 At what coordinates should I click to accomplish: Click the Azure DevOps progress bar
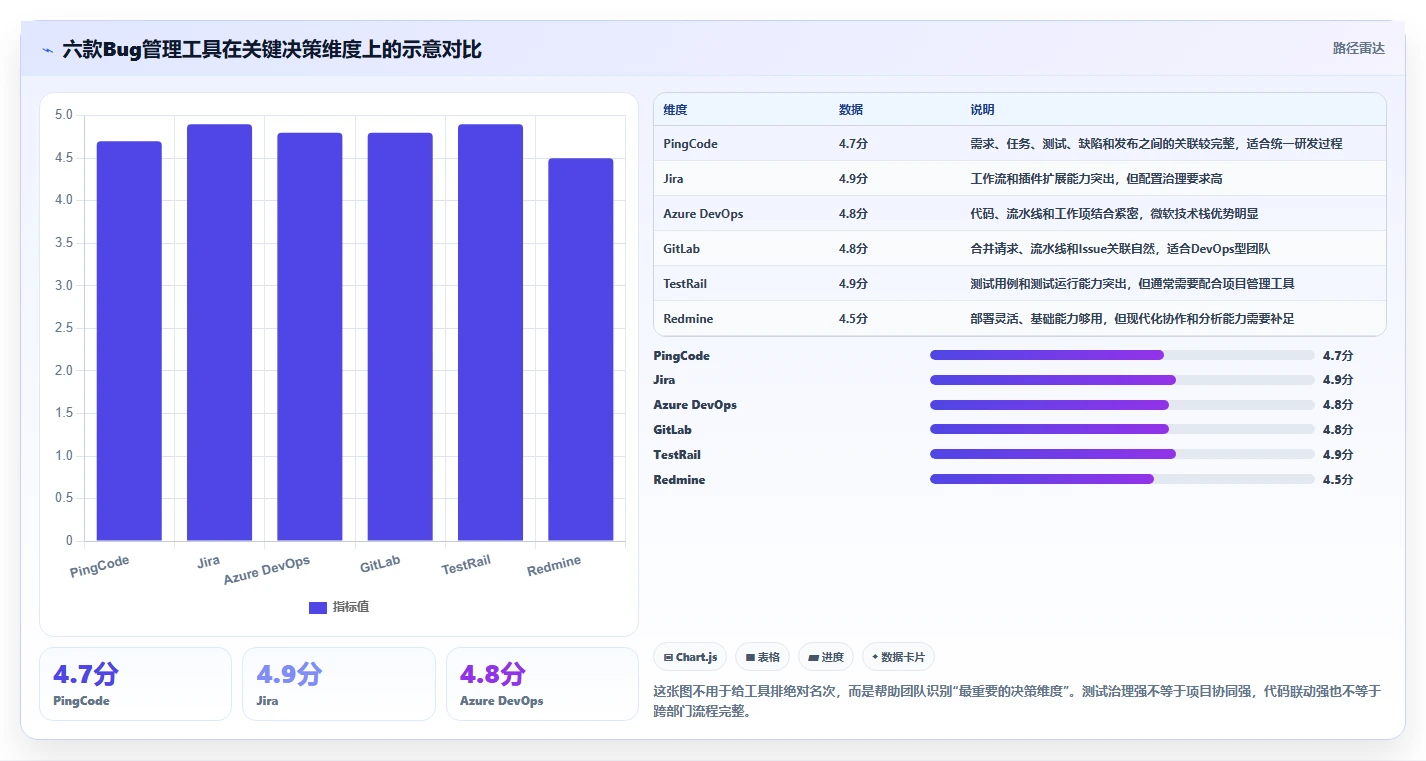[x=1122, y=405]
